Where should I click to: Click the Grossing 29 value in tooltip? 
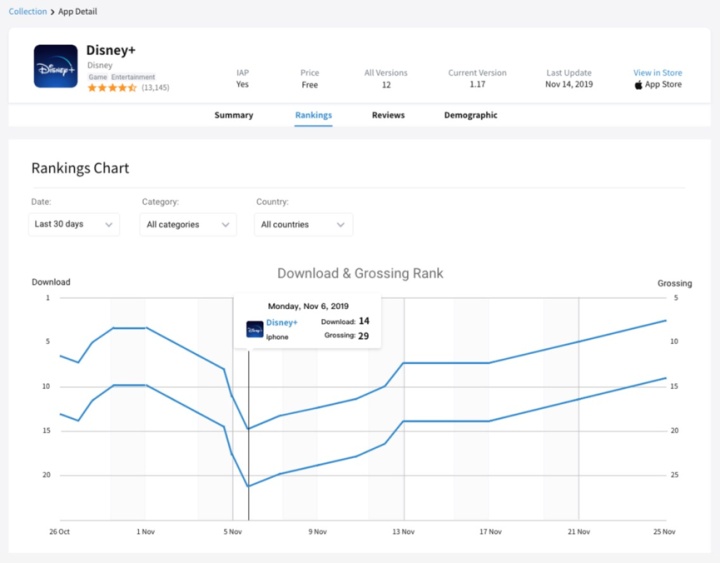click(x=364, y=336)
